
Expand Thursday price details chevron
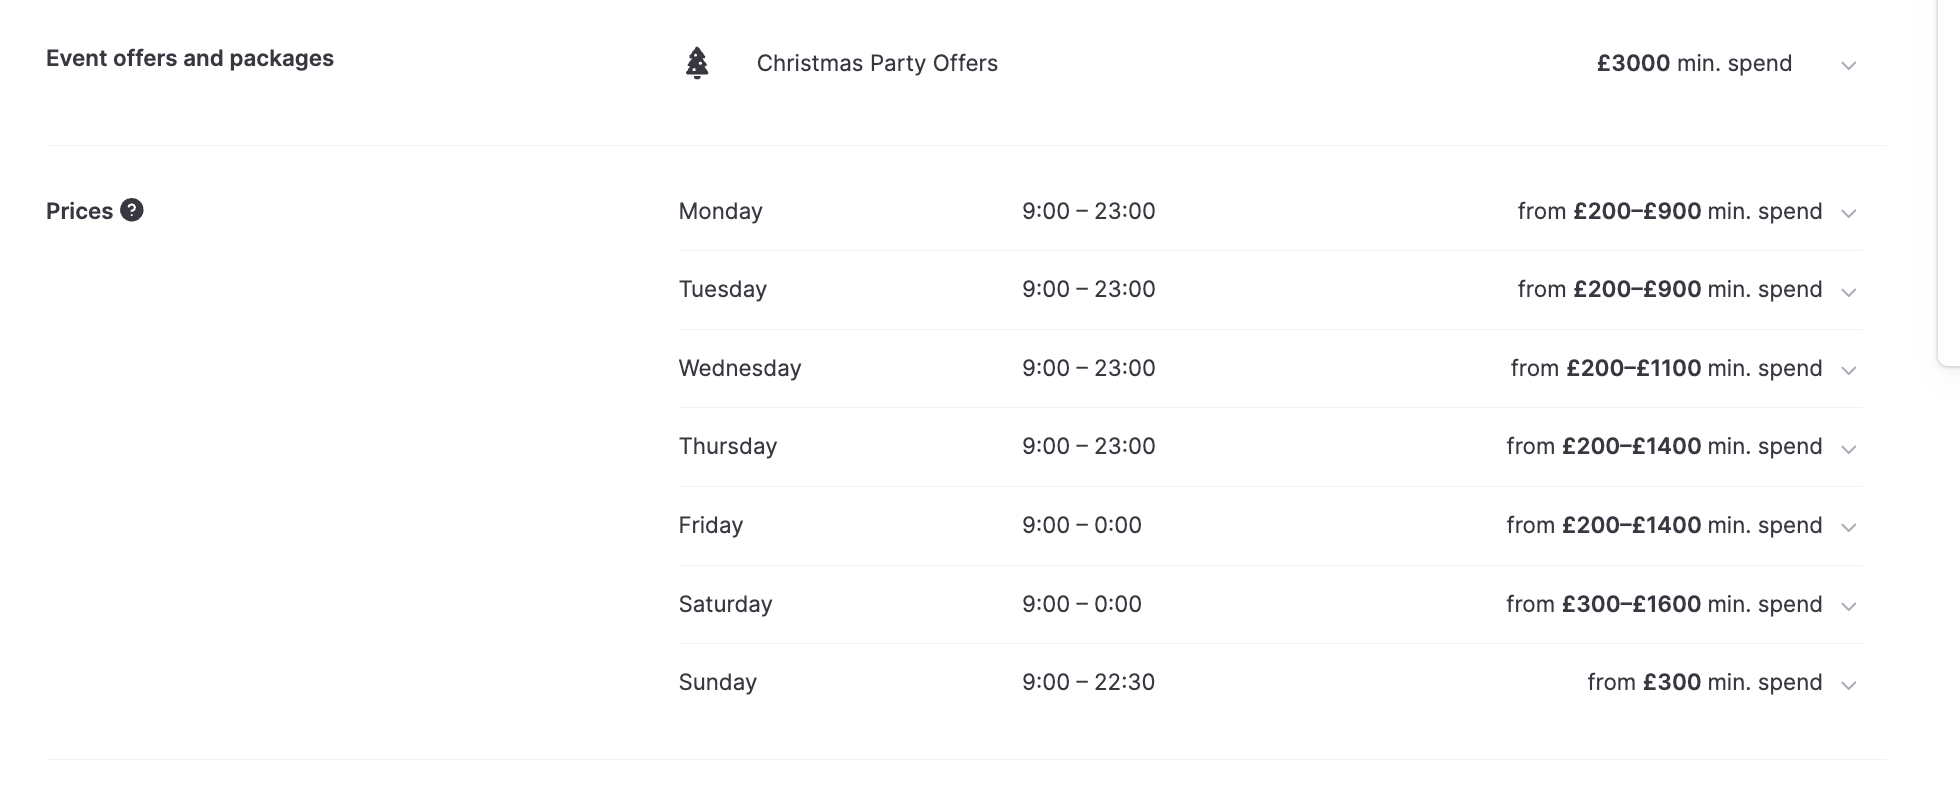(1848, 449)
